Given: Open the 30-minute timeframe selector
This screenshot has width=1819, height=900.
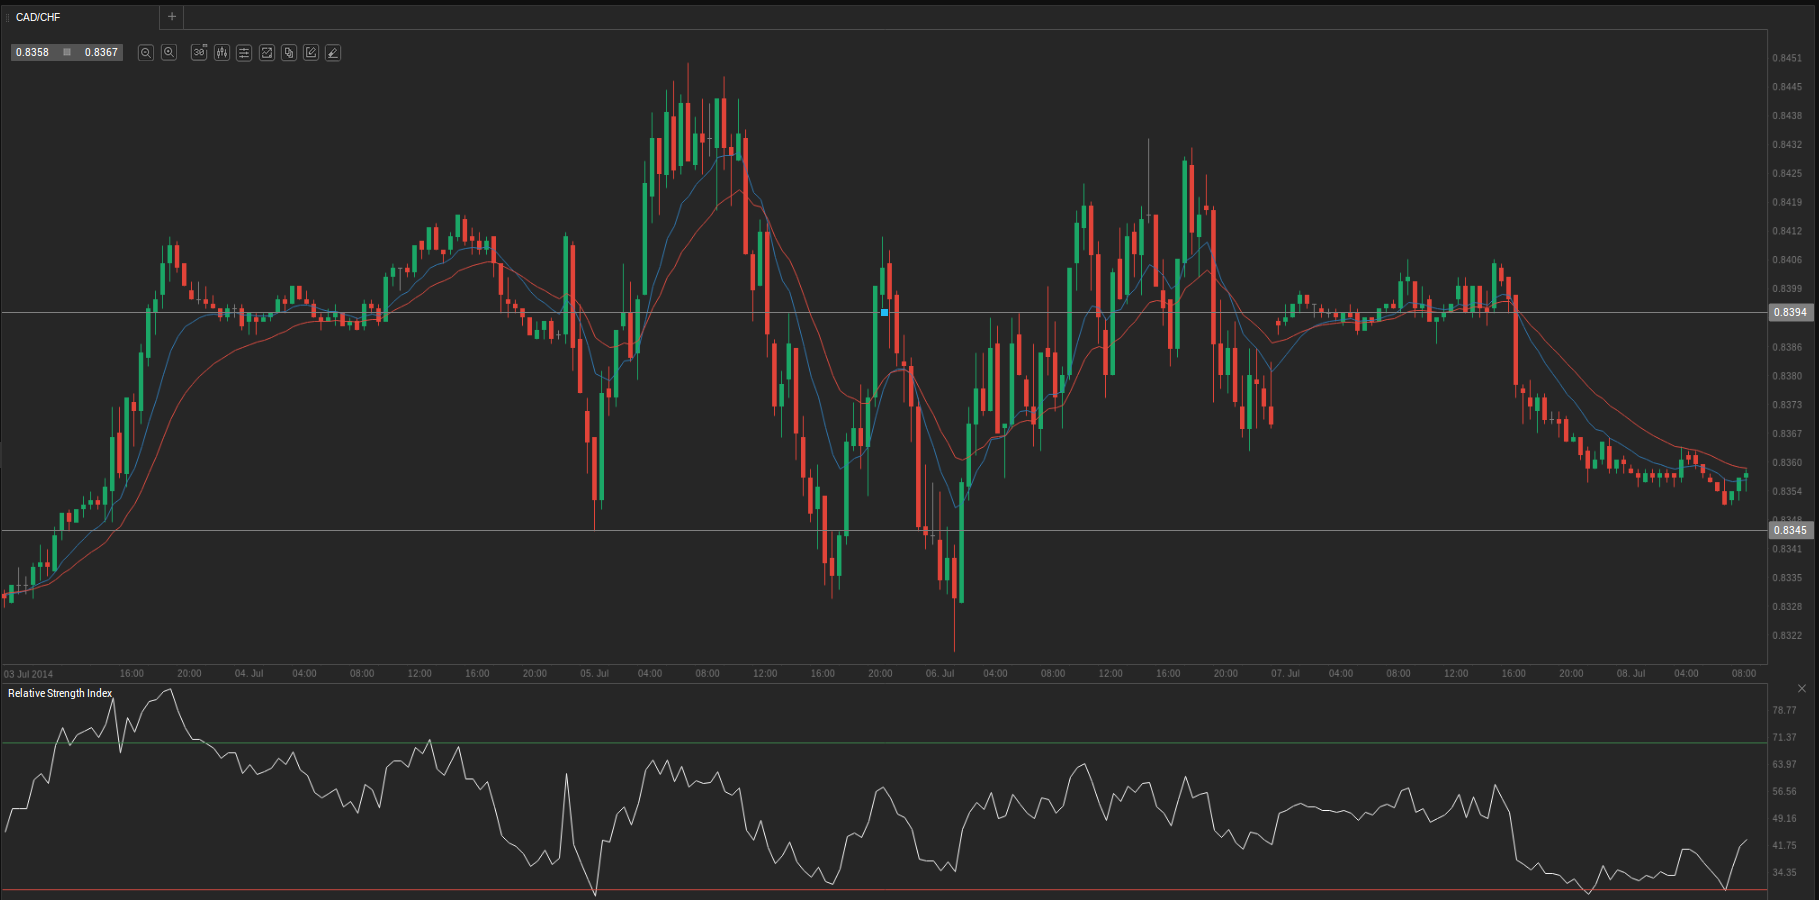Looking at the screenshot, I should pyautogui.click(x=199, y=53).
